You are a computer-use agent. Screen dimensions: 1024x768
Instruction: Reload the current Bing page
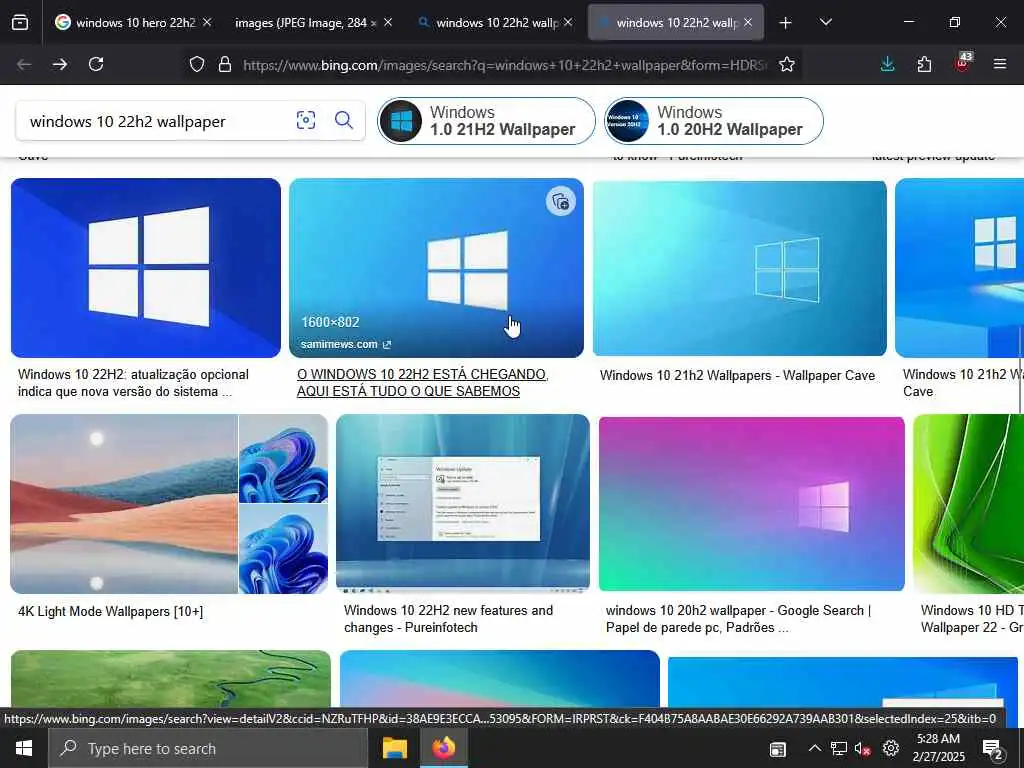click(x=96, y=64)
